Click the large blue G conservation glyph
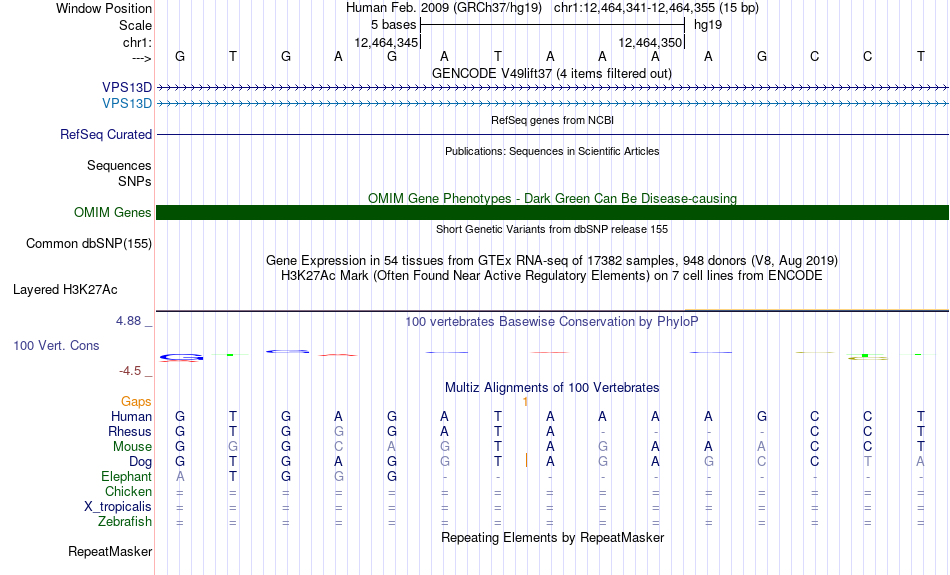Screen dimensions: 950x575 click(181, 357)
